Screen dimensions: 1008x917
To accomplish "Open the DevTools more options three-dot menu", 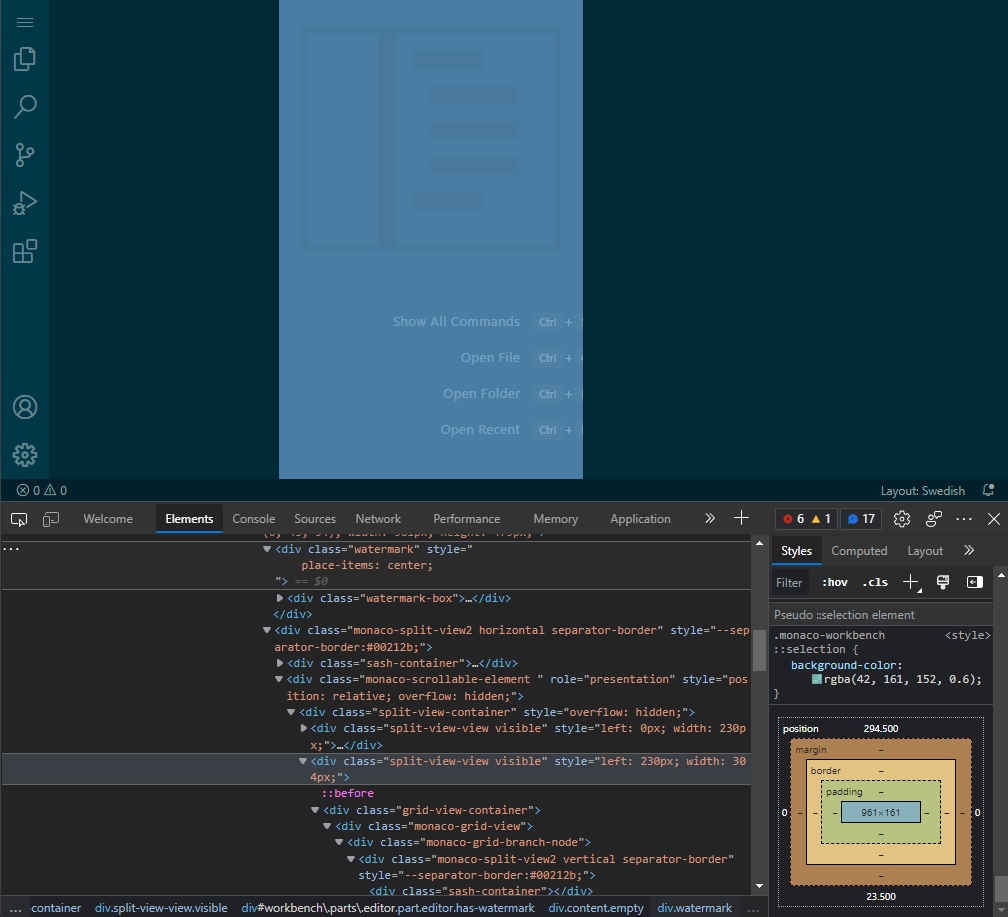I will [962, 518].
